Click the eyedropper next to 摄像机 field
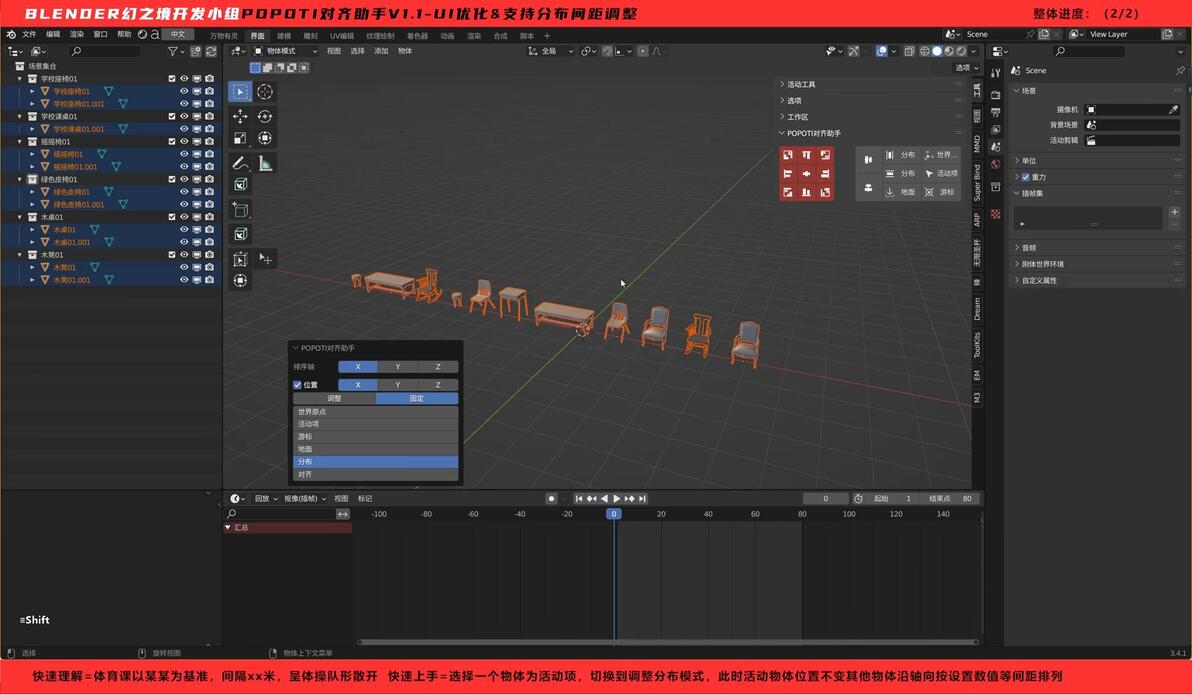The width and height of the screenshot is (1192, 694). click(x=1173, y=109)
